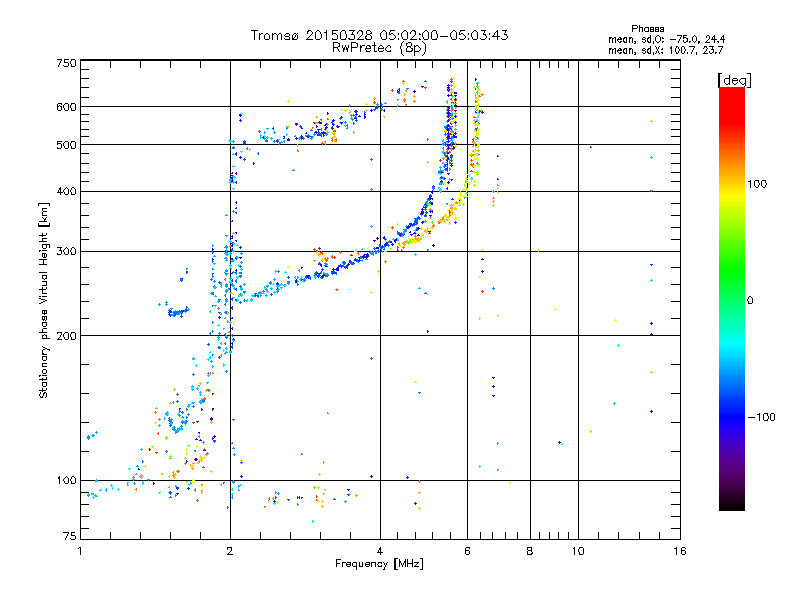Click the y-axis tick label '400'
800x600 pixels.
click(x=66, y=192)
